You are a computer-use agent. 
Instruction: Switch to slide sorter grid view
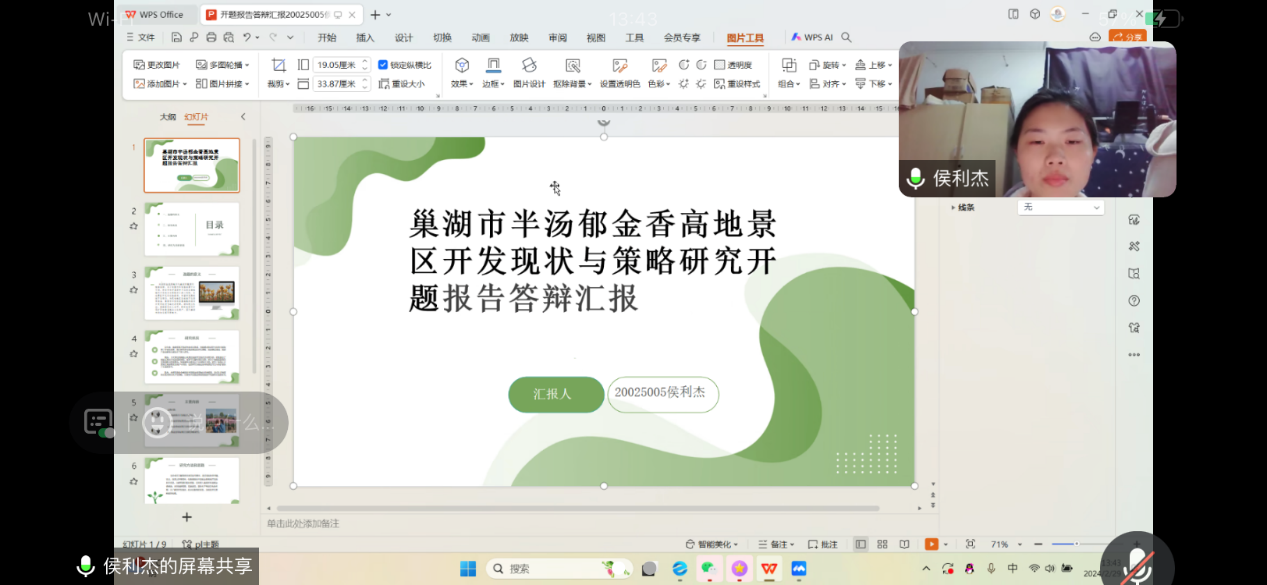[882, 544]
